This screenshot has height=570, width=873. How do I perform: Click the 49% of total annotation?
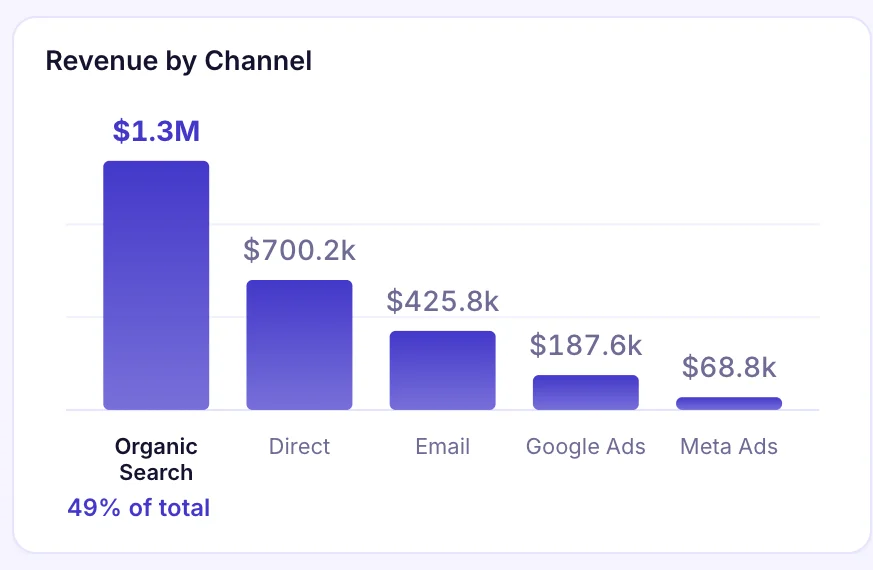tap(139, 508)
